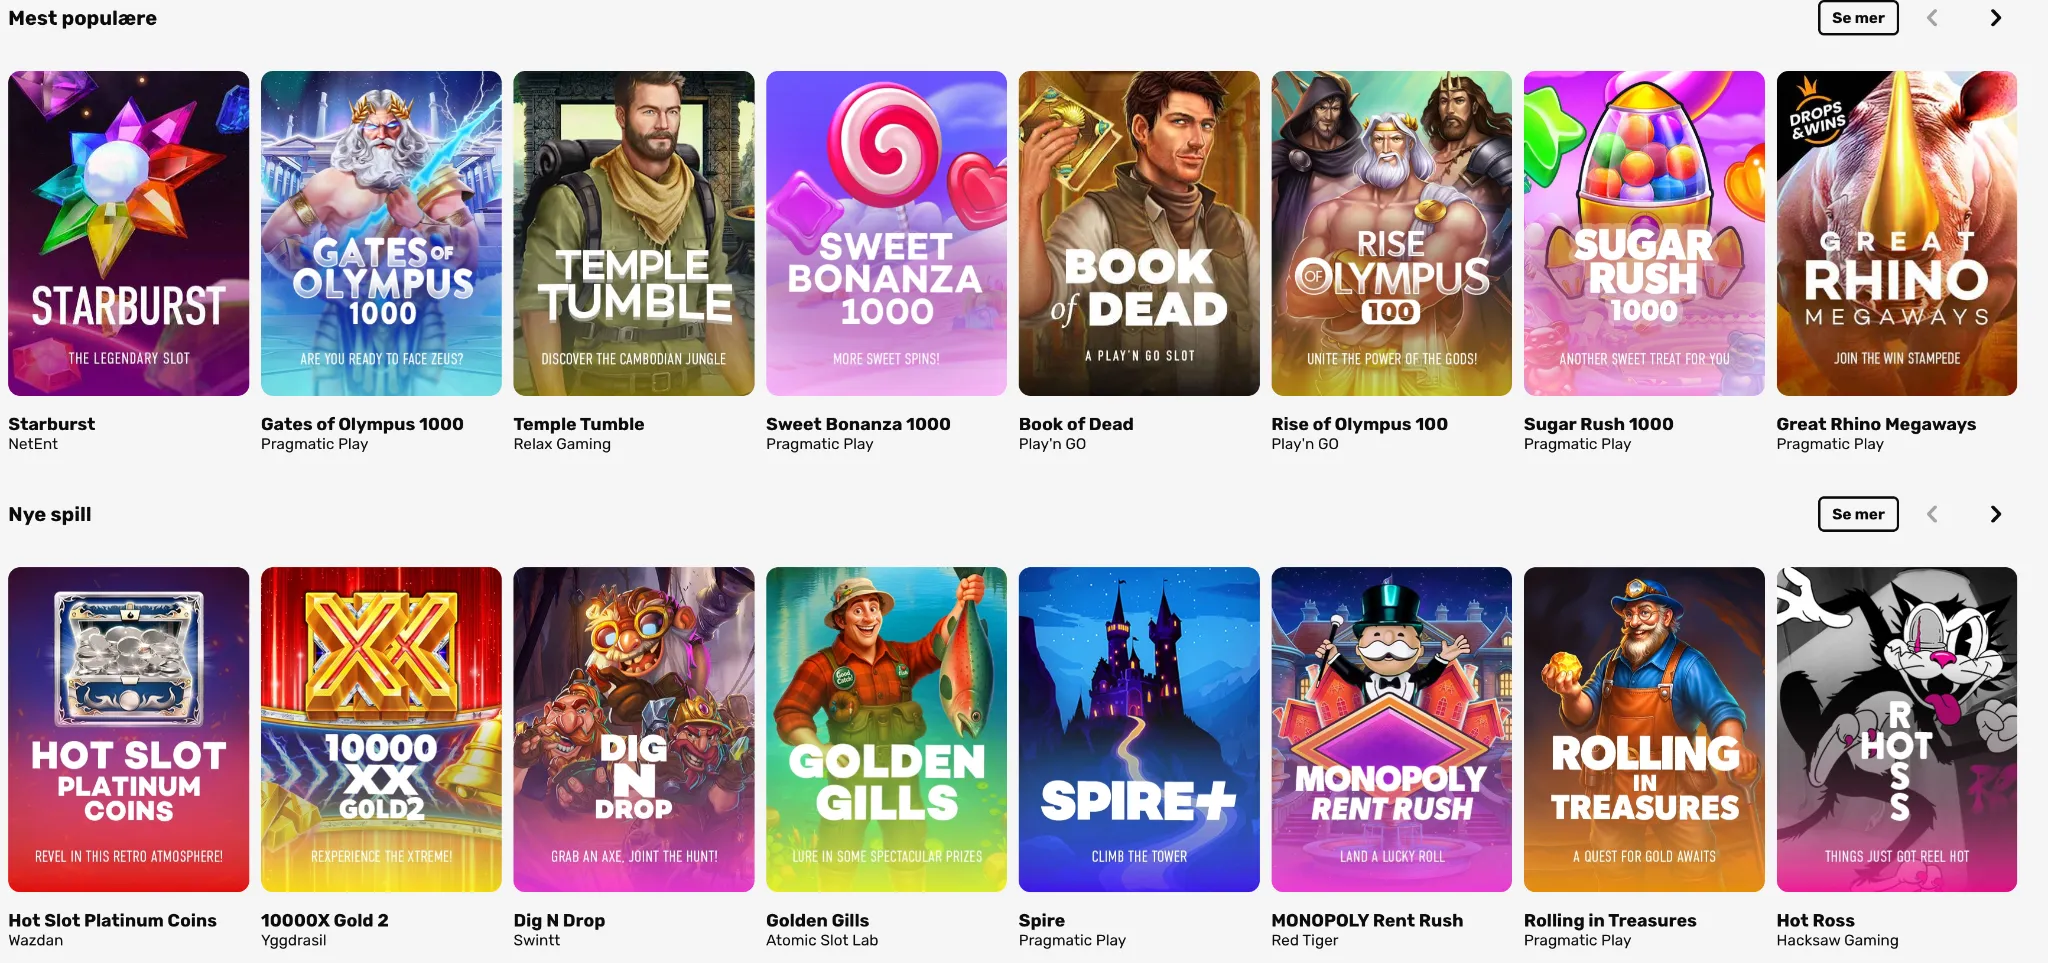Open the 10000X Gold 2 game cover
The image size is (2048, 963).
(x=381, y=729)
